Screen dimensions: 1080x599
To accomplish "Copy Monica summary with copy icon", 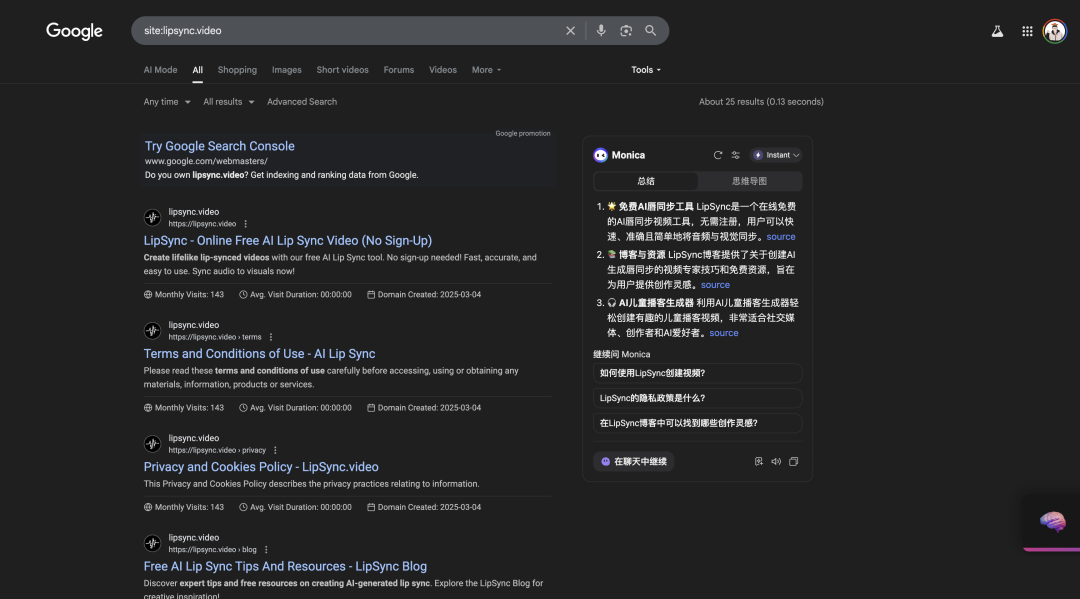I will 793,461.
